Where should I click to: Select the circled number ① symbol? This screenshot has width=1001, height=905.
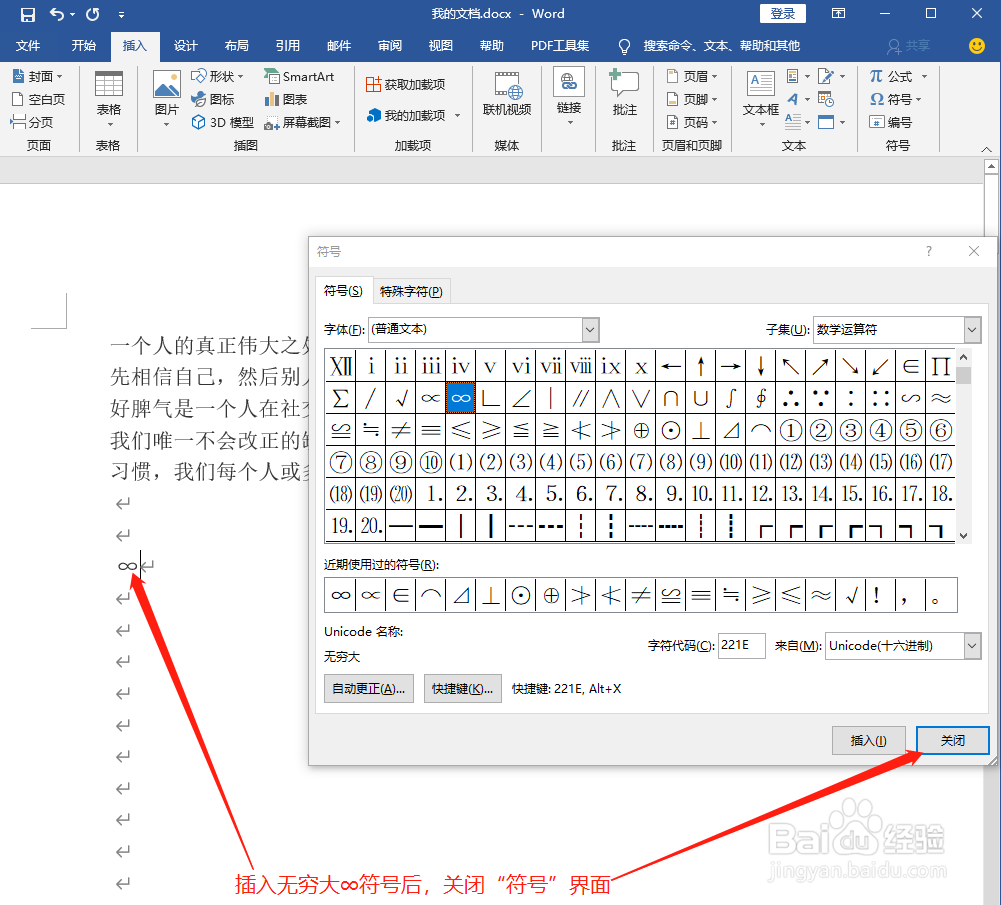click(791, 431)
